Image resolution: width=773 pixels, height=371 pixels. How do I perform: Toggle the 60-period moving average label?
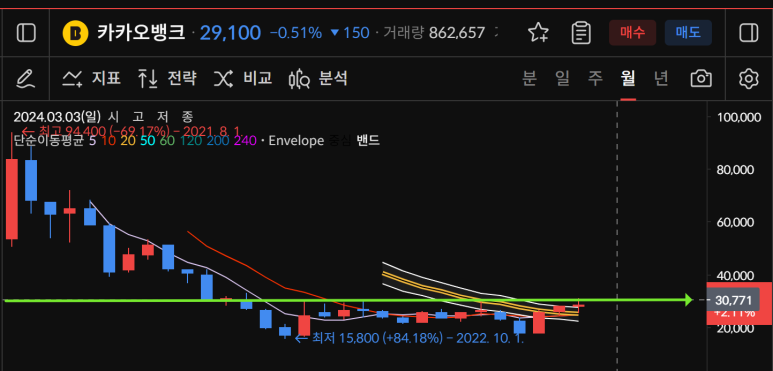pos(167,141)
